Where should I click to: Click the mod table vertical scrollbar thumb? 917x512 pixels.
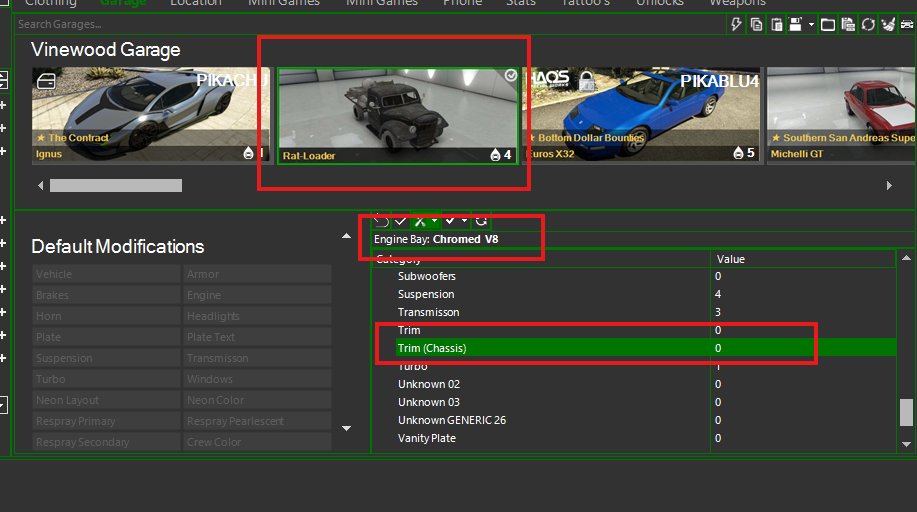pyautogui.click(x=906, y=413)
